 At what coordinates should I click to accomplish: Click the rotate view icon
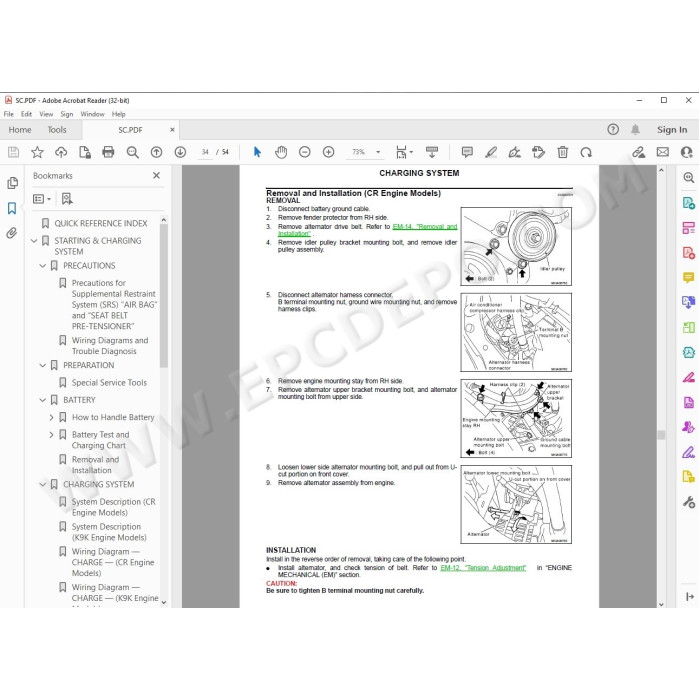(586, 152)
